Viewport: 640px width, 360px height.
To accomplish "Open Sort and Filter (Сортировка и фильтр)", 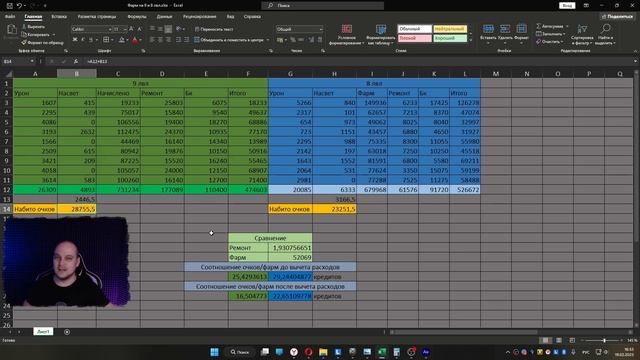I will (582, 34).
